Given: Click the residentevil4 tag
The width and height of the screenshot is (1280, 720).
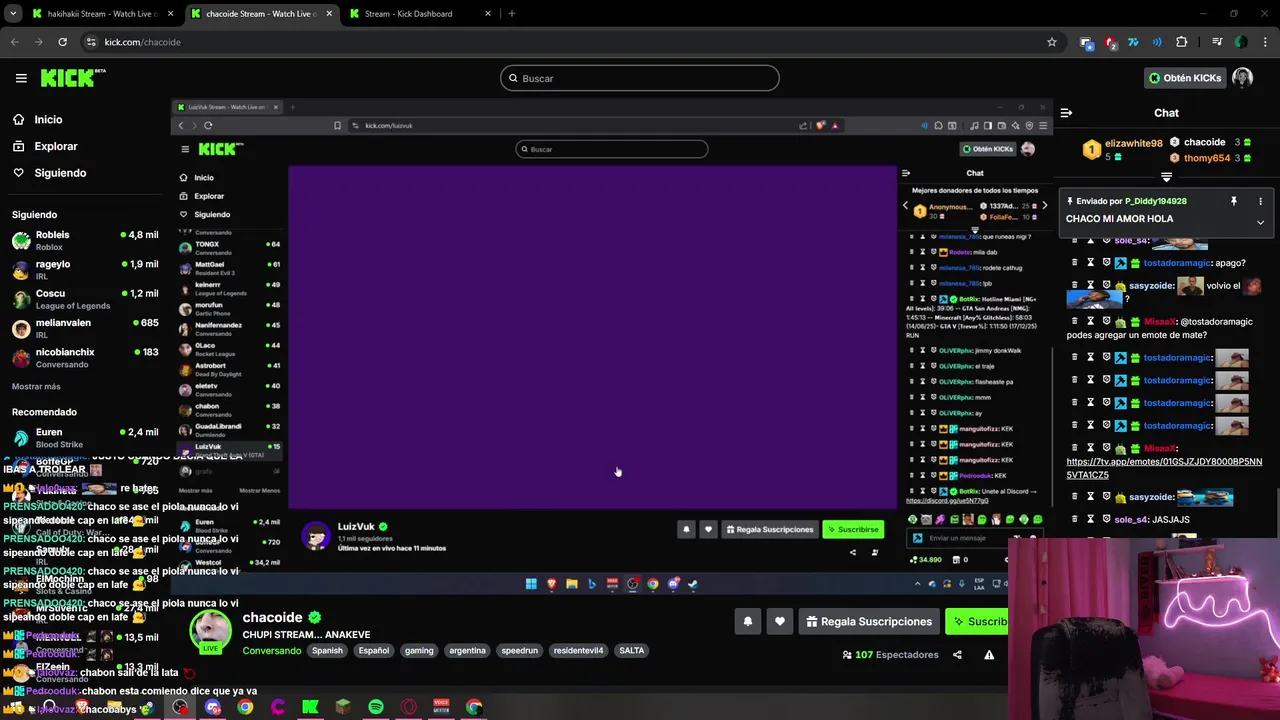Looking at the screenshot, I should (x=578, y=650).
